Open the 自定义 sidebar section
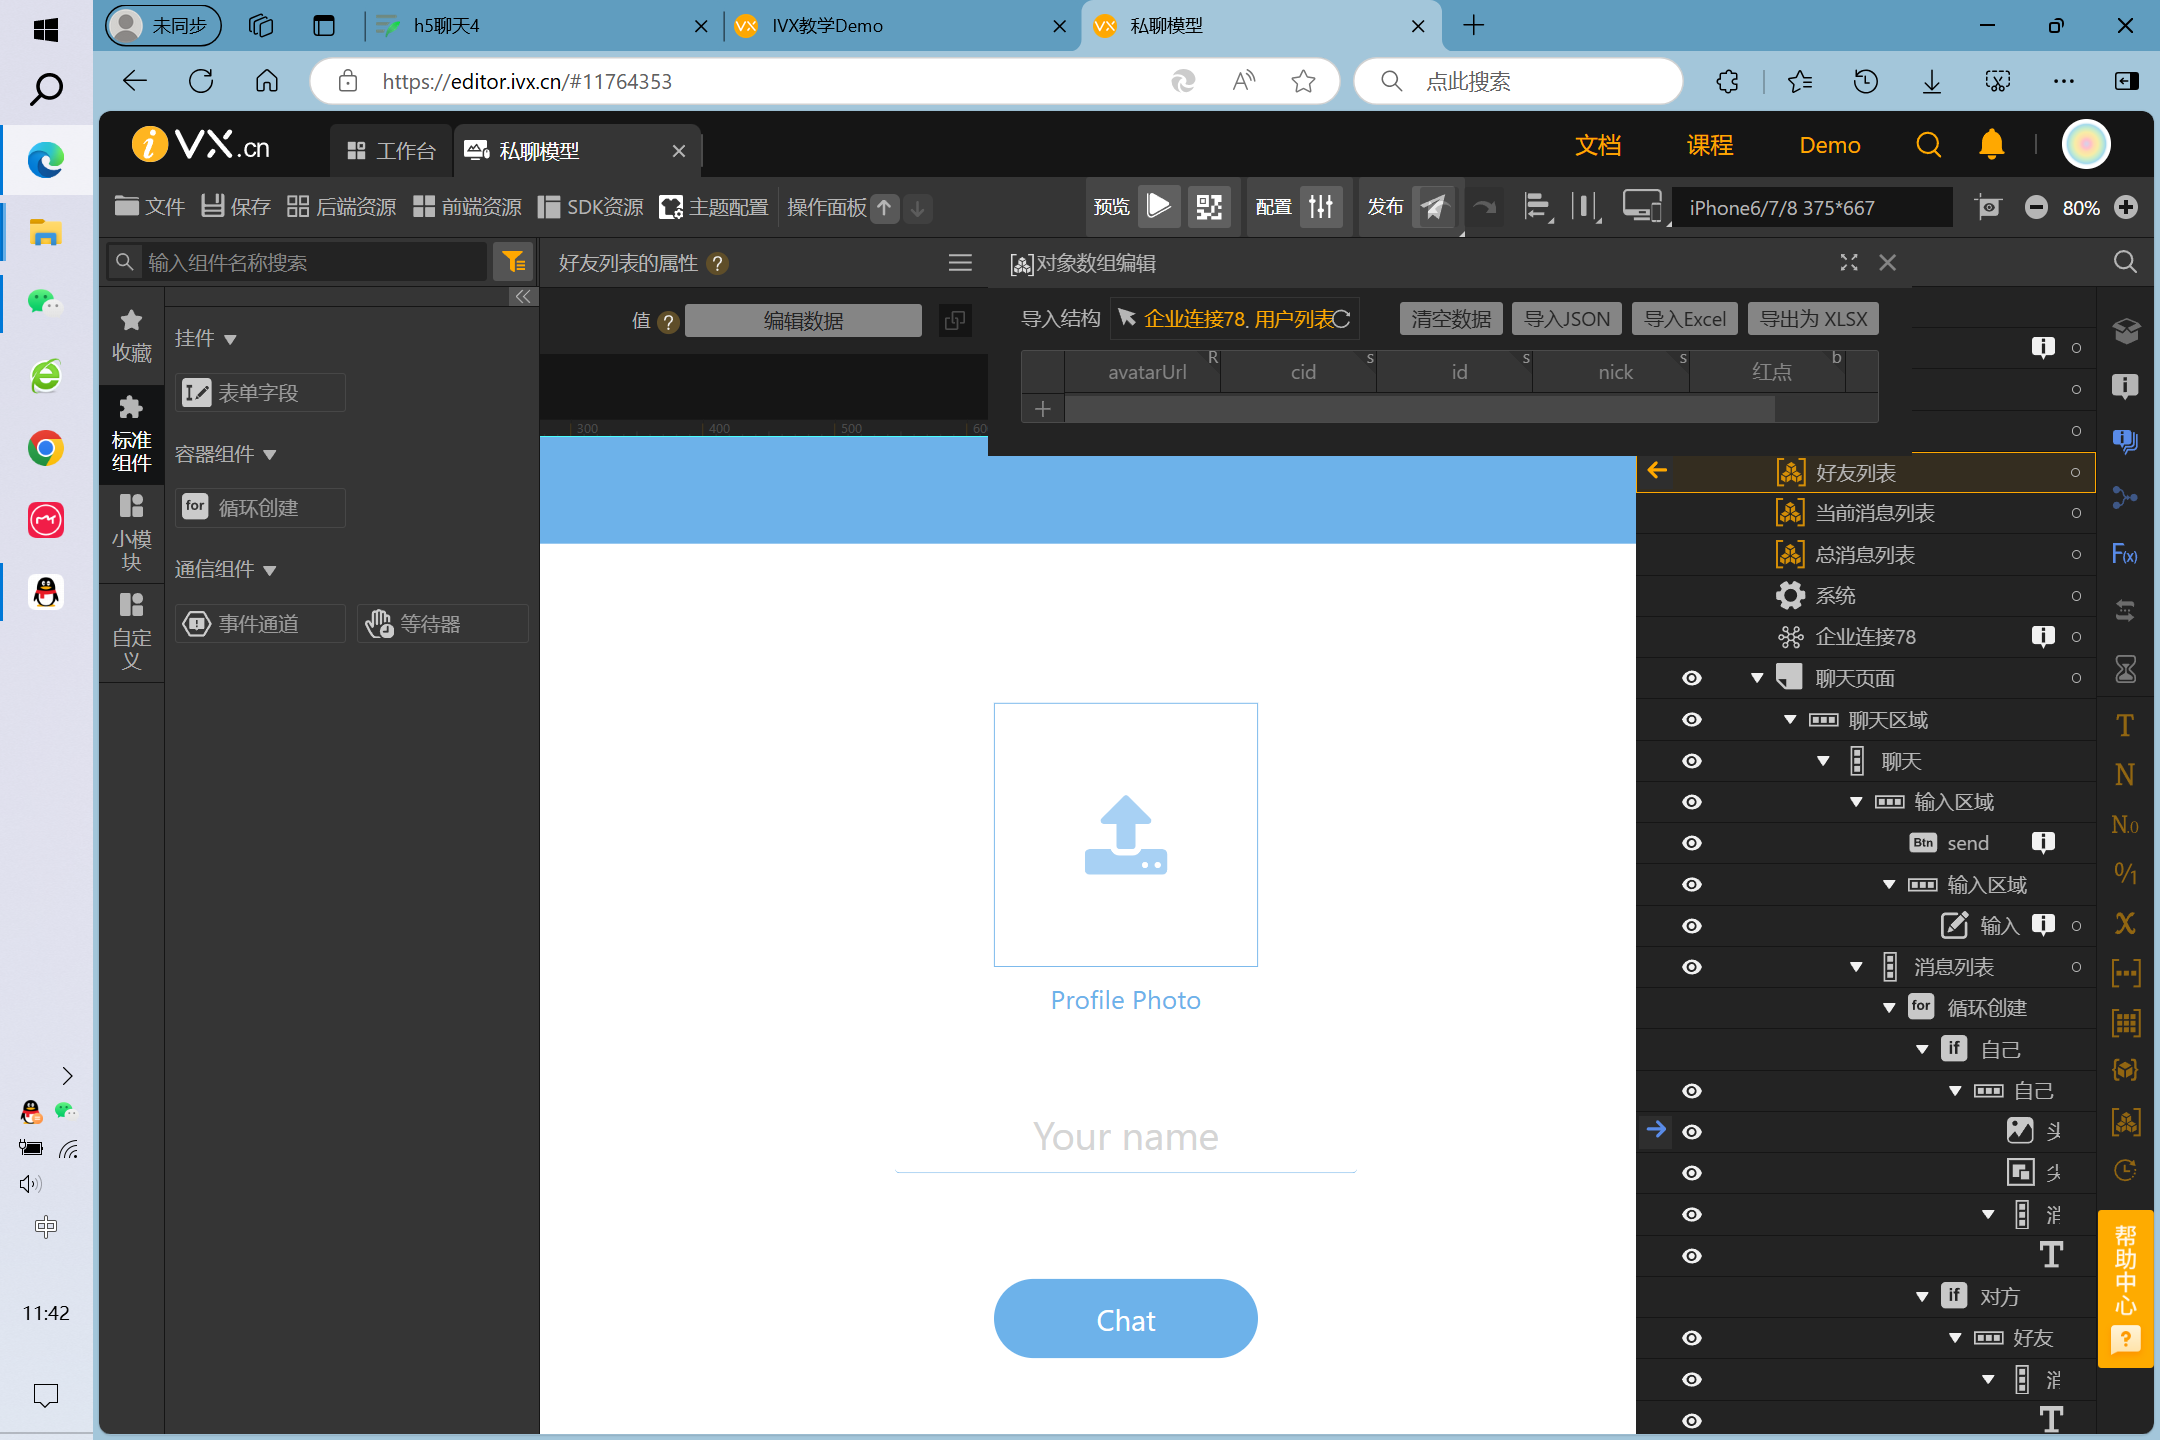 click(x=131, y=632)
